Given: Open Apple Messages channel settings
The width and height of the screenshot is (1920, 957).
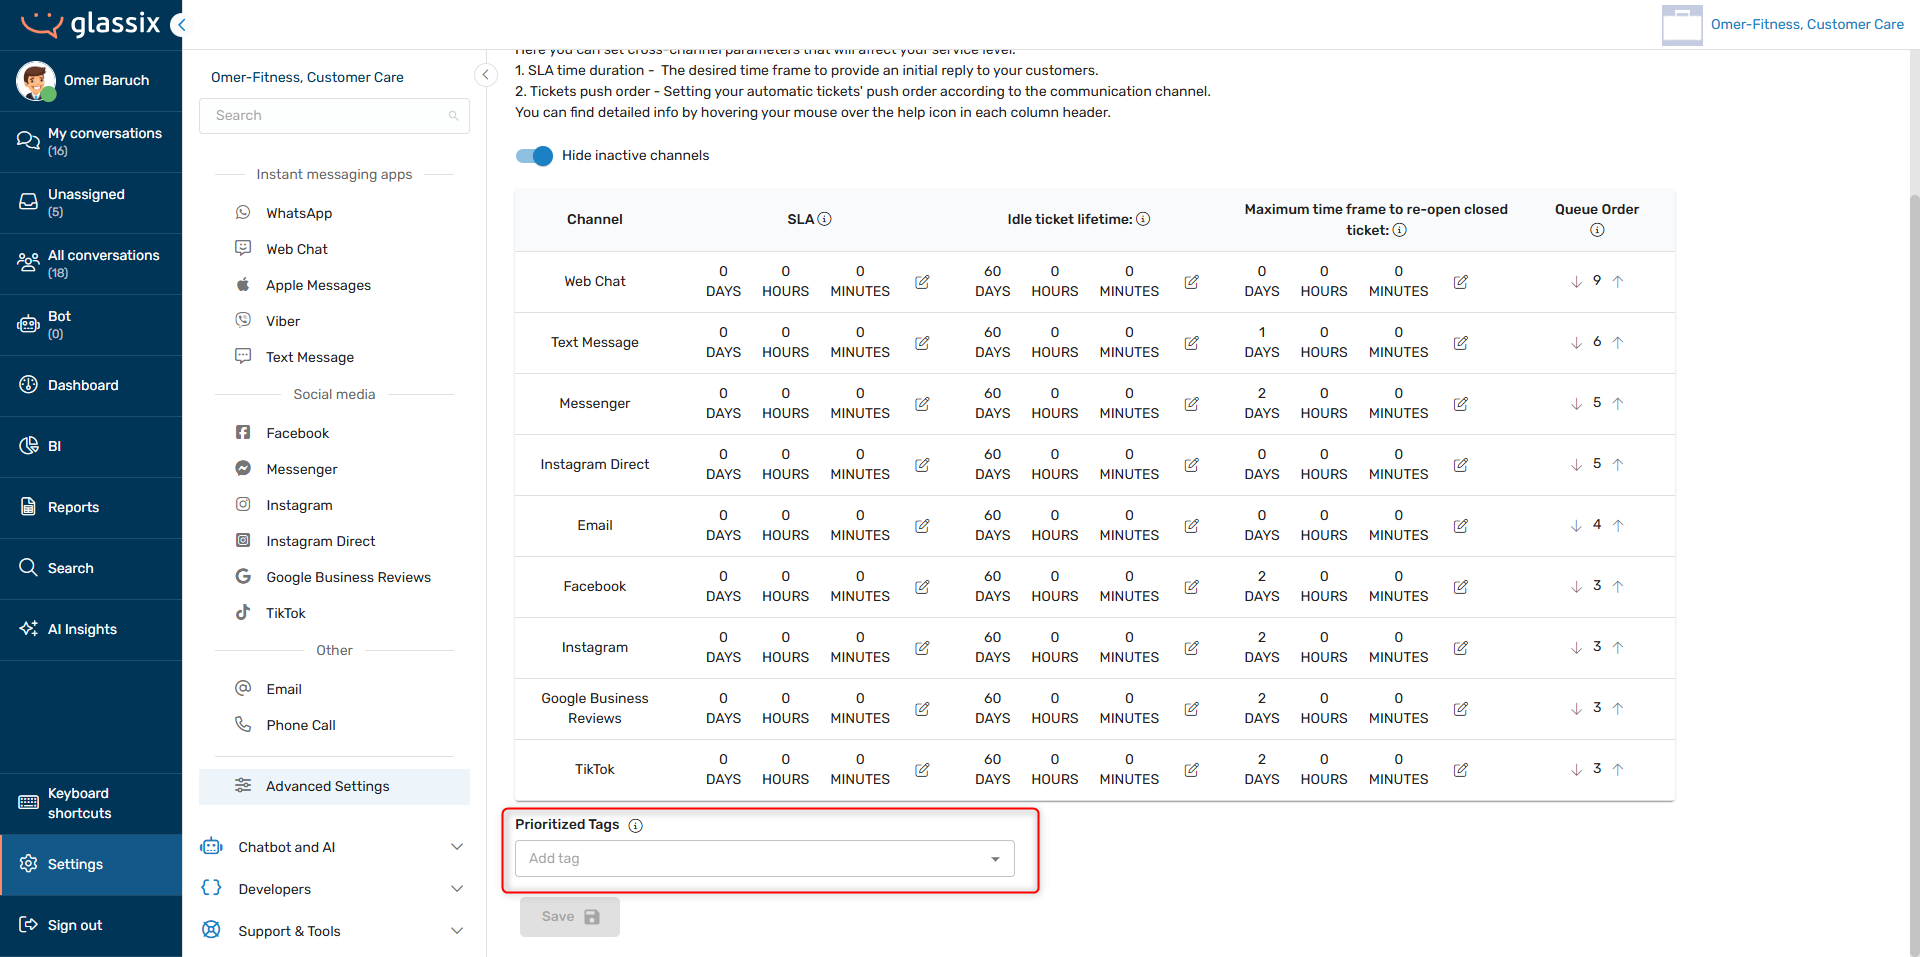Looking at the screenshot, I should pyautogui.click(x=318, y=285).
